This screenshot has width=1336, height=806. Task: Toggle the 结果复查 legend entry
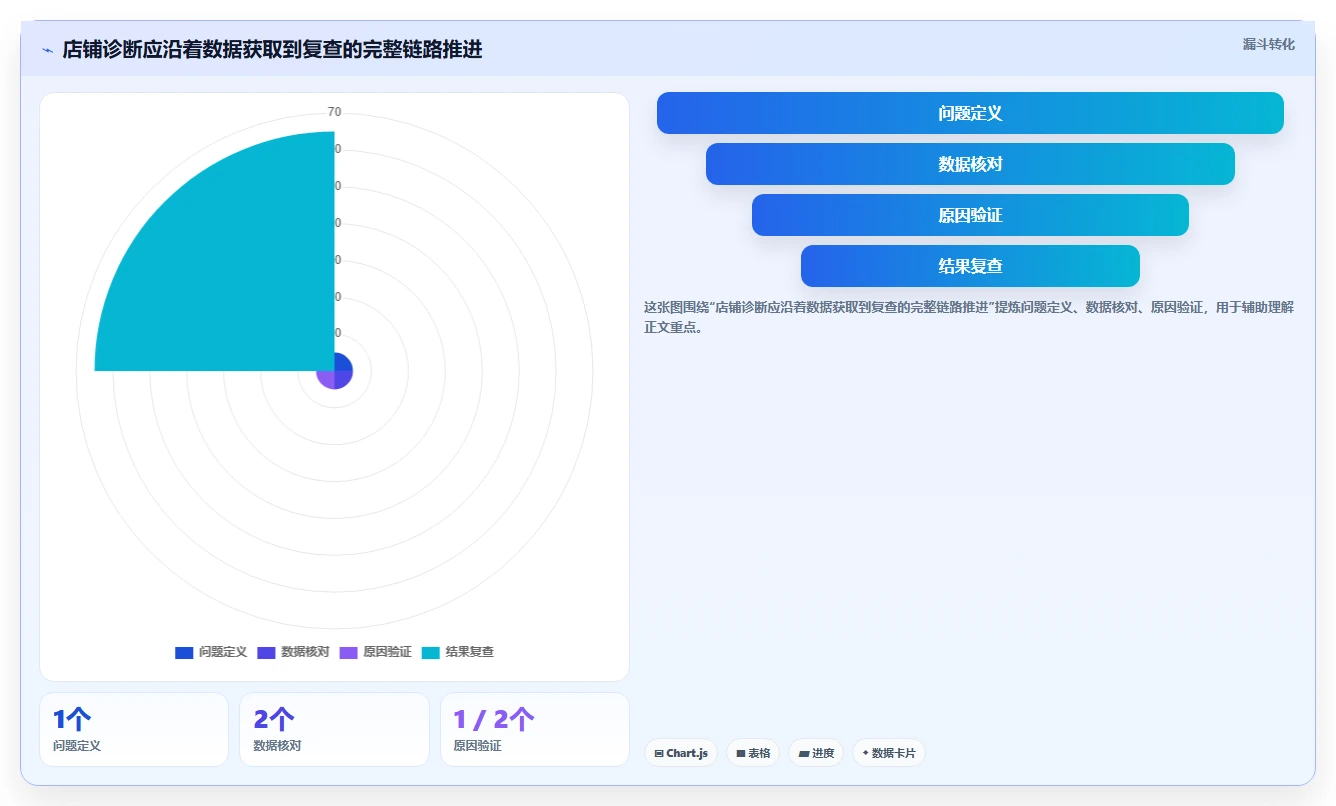tap(458, 652)
